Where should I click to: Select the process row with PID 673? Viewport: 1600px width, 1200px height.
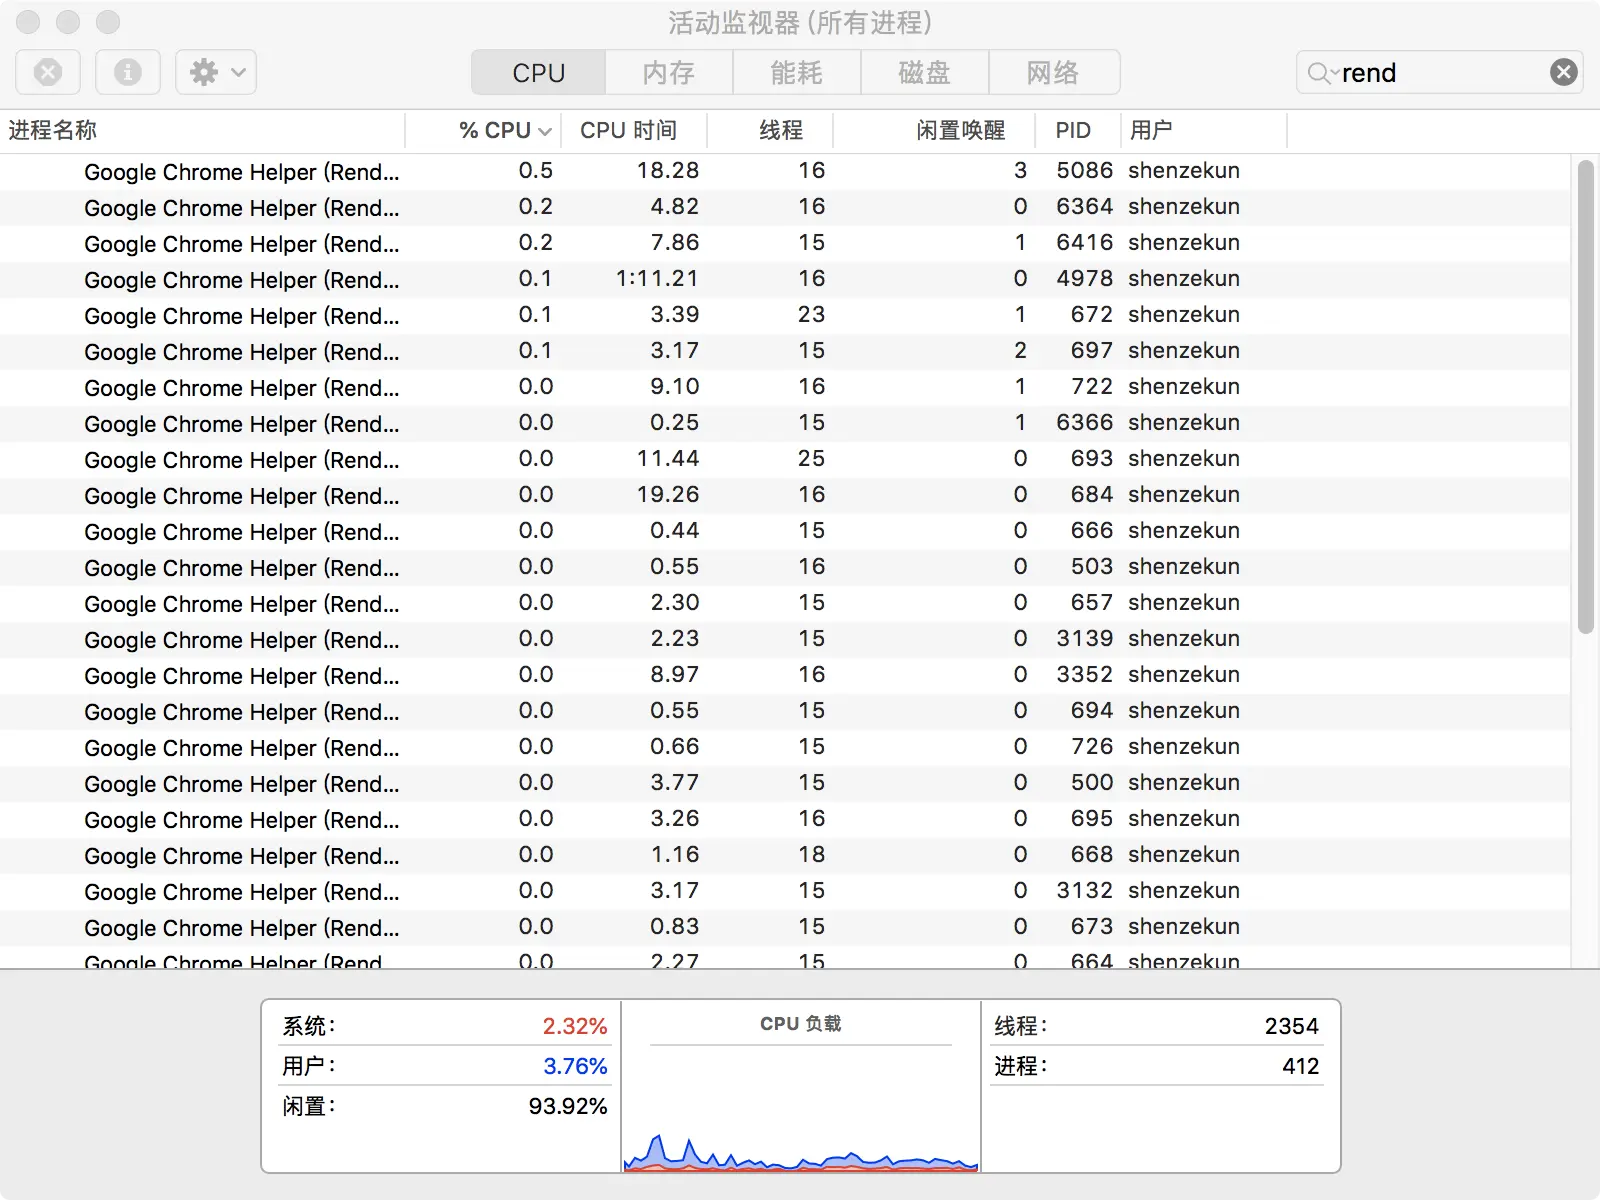tap(785, 927)
